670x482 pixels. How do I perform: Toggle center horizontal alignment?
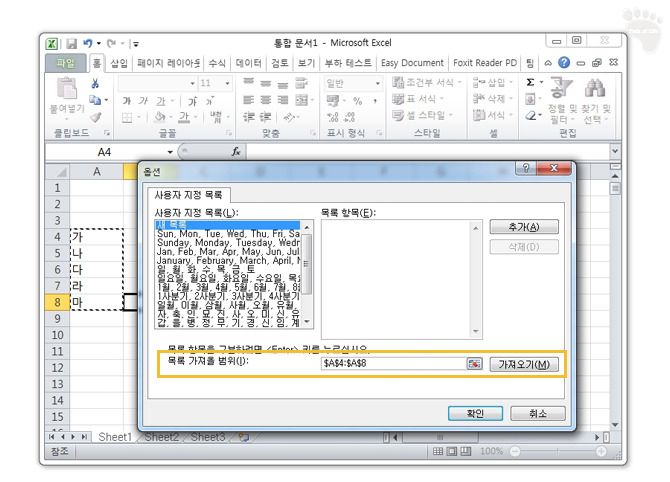266,100
